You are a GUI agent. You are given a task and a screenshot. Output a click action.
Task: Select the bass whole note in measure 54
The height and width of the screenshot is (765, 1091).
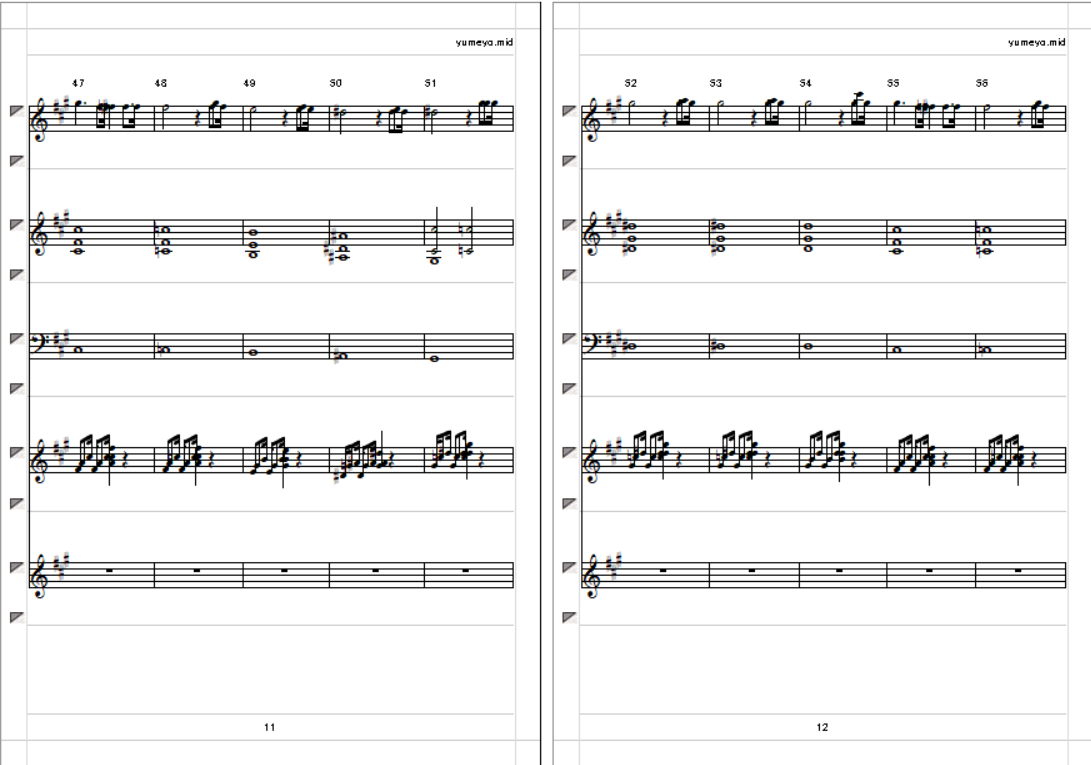pos(808,345)
